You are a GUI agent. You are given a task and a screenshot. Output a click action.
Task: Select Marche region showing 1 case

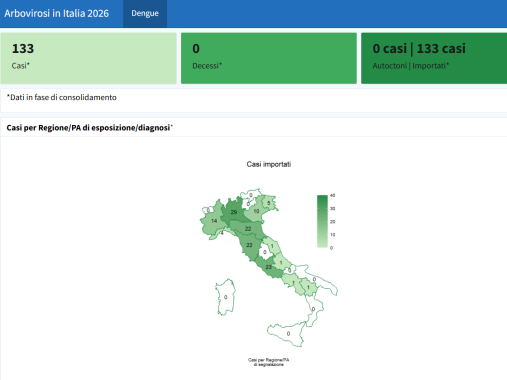coord(272,246)
